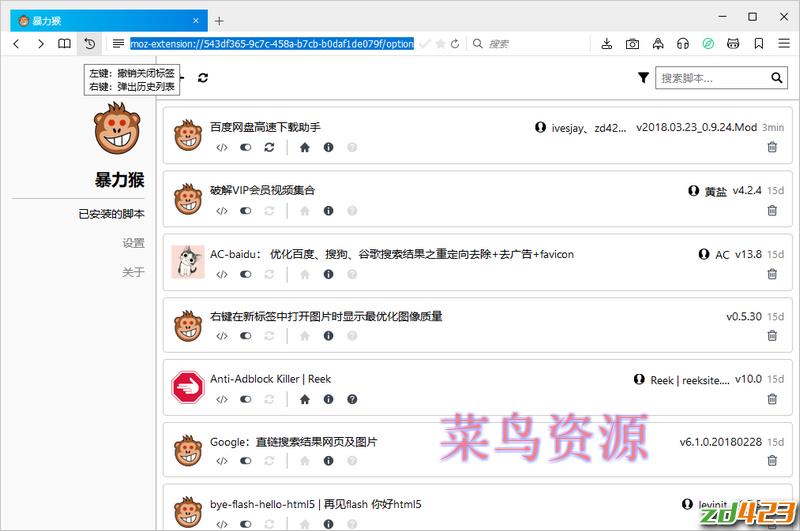Click version text v6.1.0.20180228
Image resolution: width=800 pixels, height=531 pixels.
720,442
